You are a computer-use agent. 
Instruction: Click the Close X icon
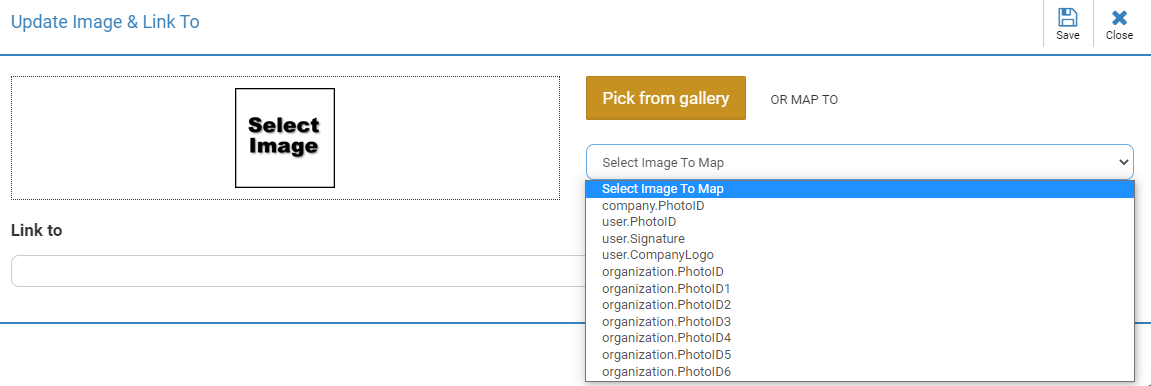click(1119, 18)
